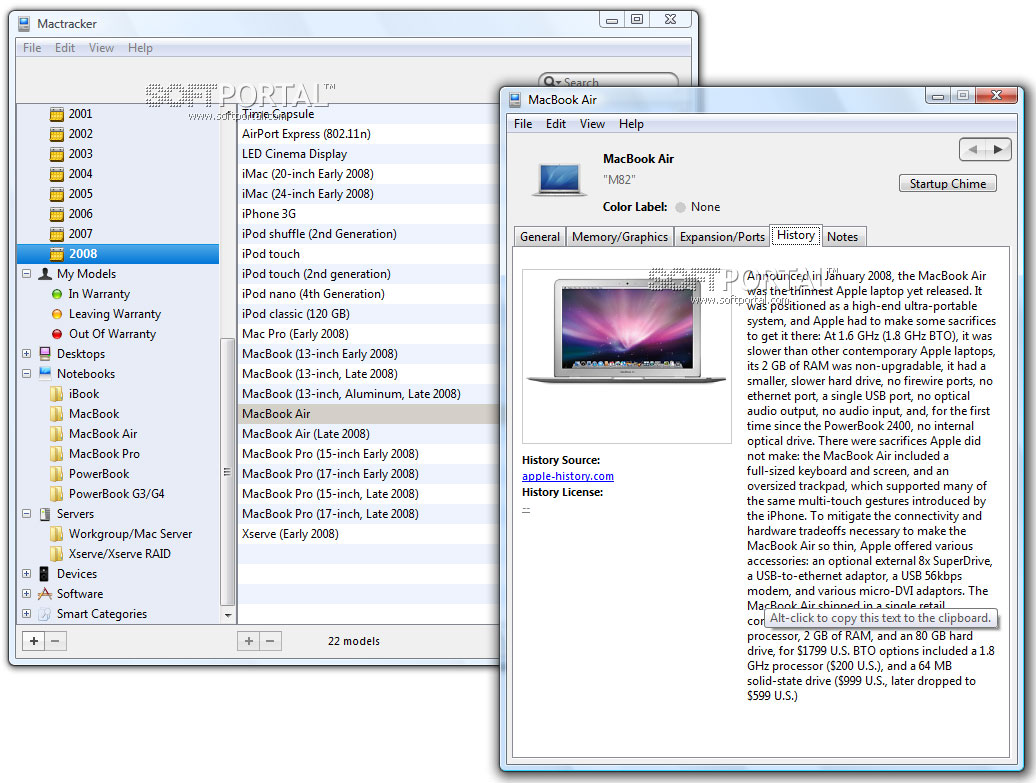Click the red Out Of Warranty icon
1036x783 pixels.
(57, 334)
